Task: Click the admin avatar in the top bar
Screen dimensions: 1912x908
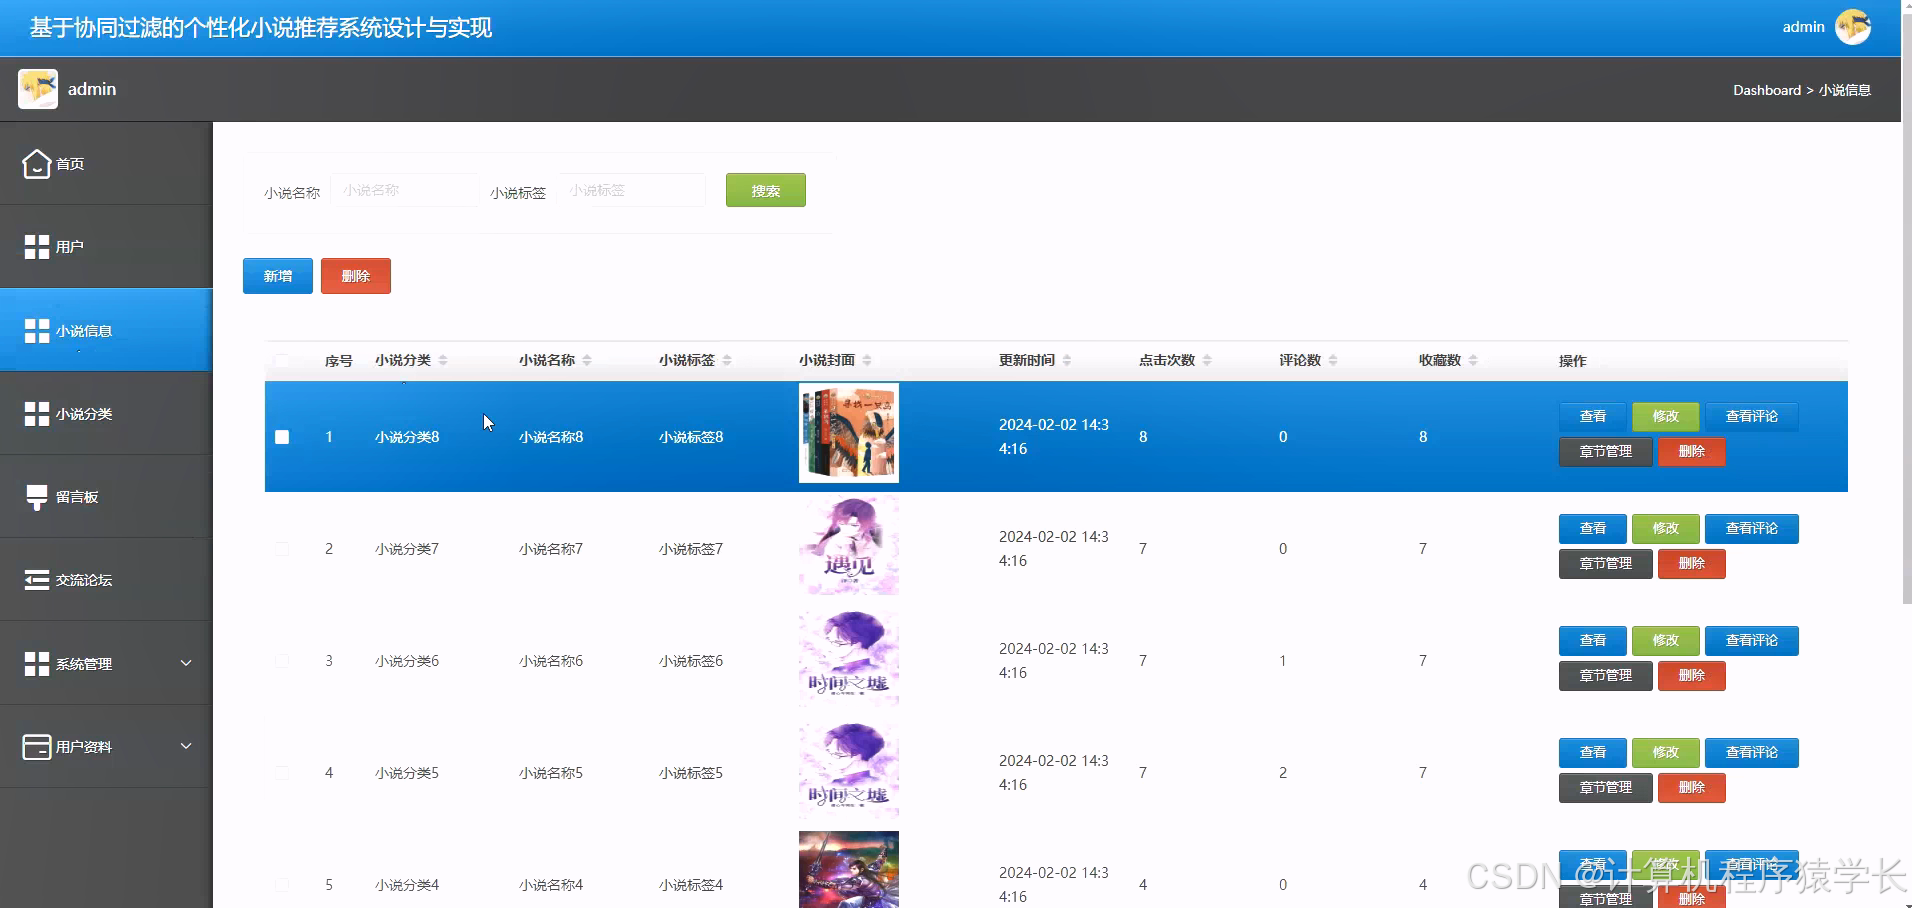Action: pos(1854,27)
